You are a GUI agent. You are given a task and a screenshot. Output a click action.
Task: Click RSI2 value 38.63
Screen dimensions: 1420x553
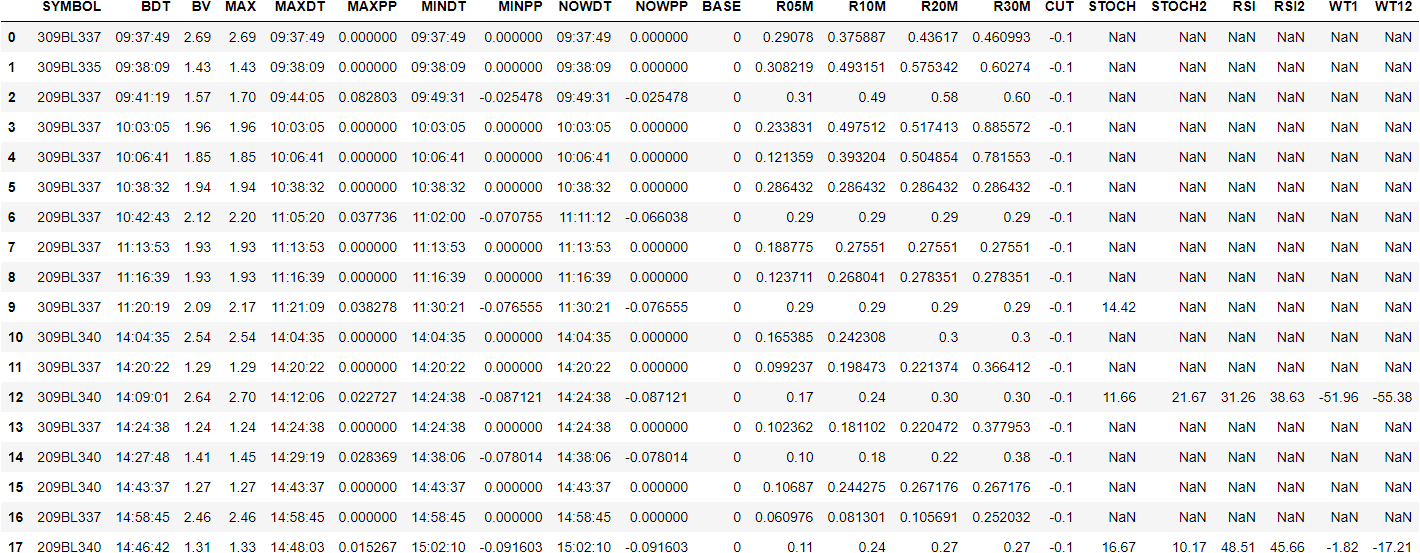point(1289,397)
